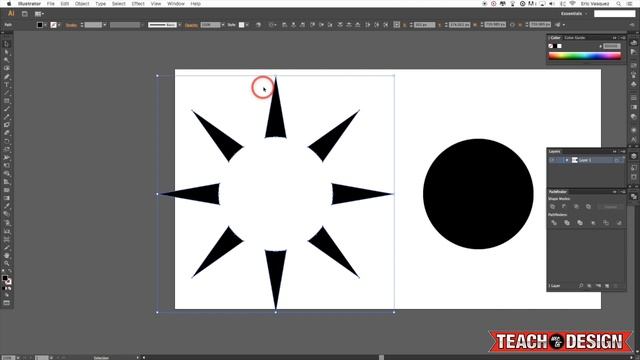Open the Apple menu
The height and width of the screenshot is (360, 640).
9,4
